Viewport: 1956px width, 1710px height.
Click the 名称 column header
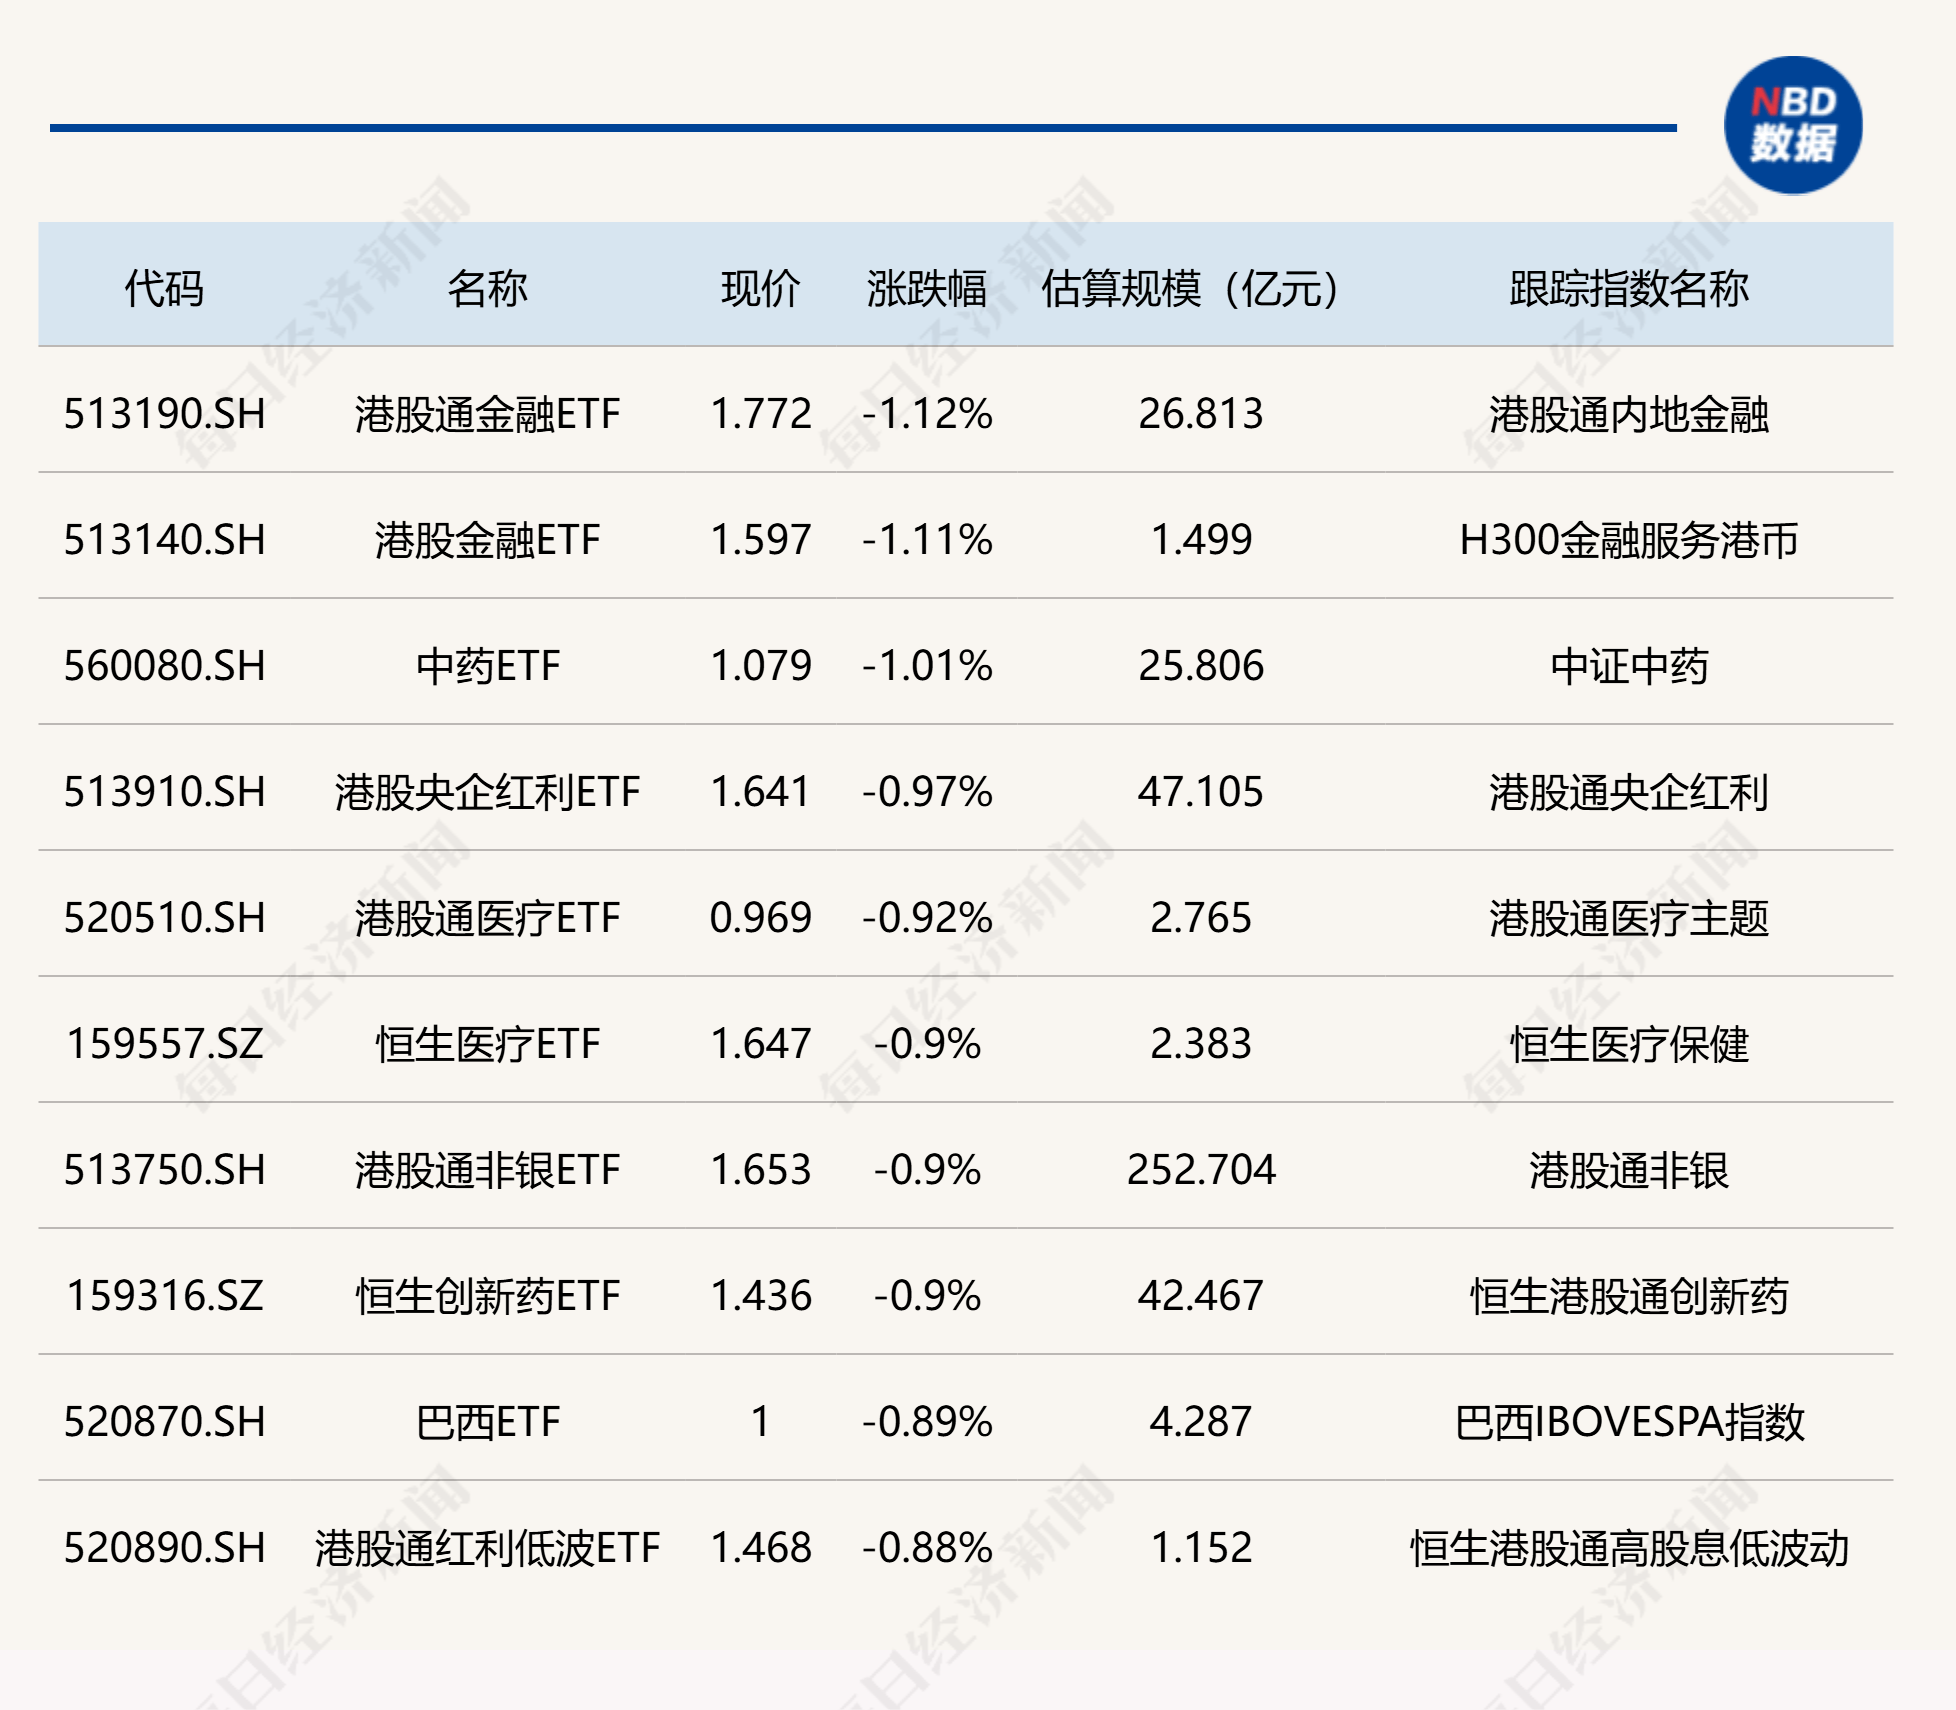[x=487, y=289]
